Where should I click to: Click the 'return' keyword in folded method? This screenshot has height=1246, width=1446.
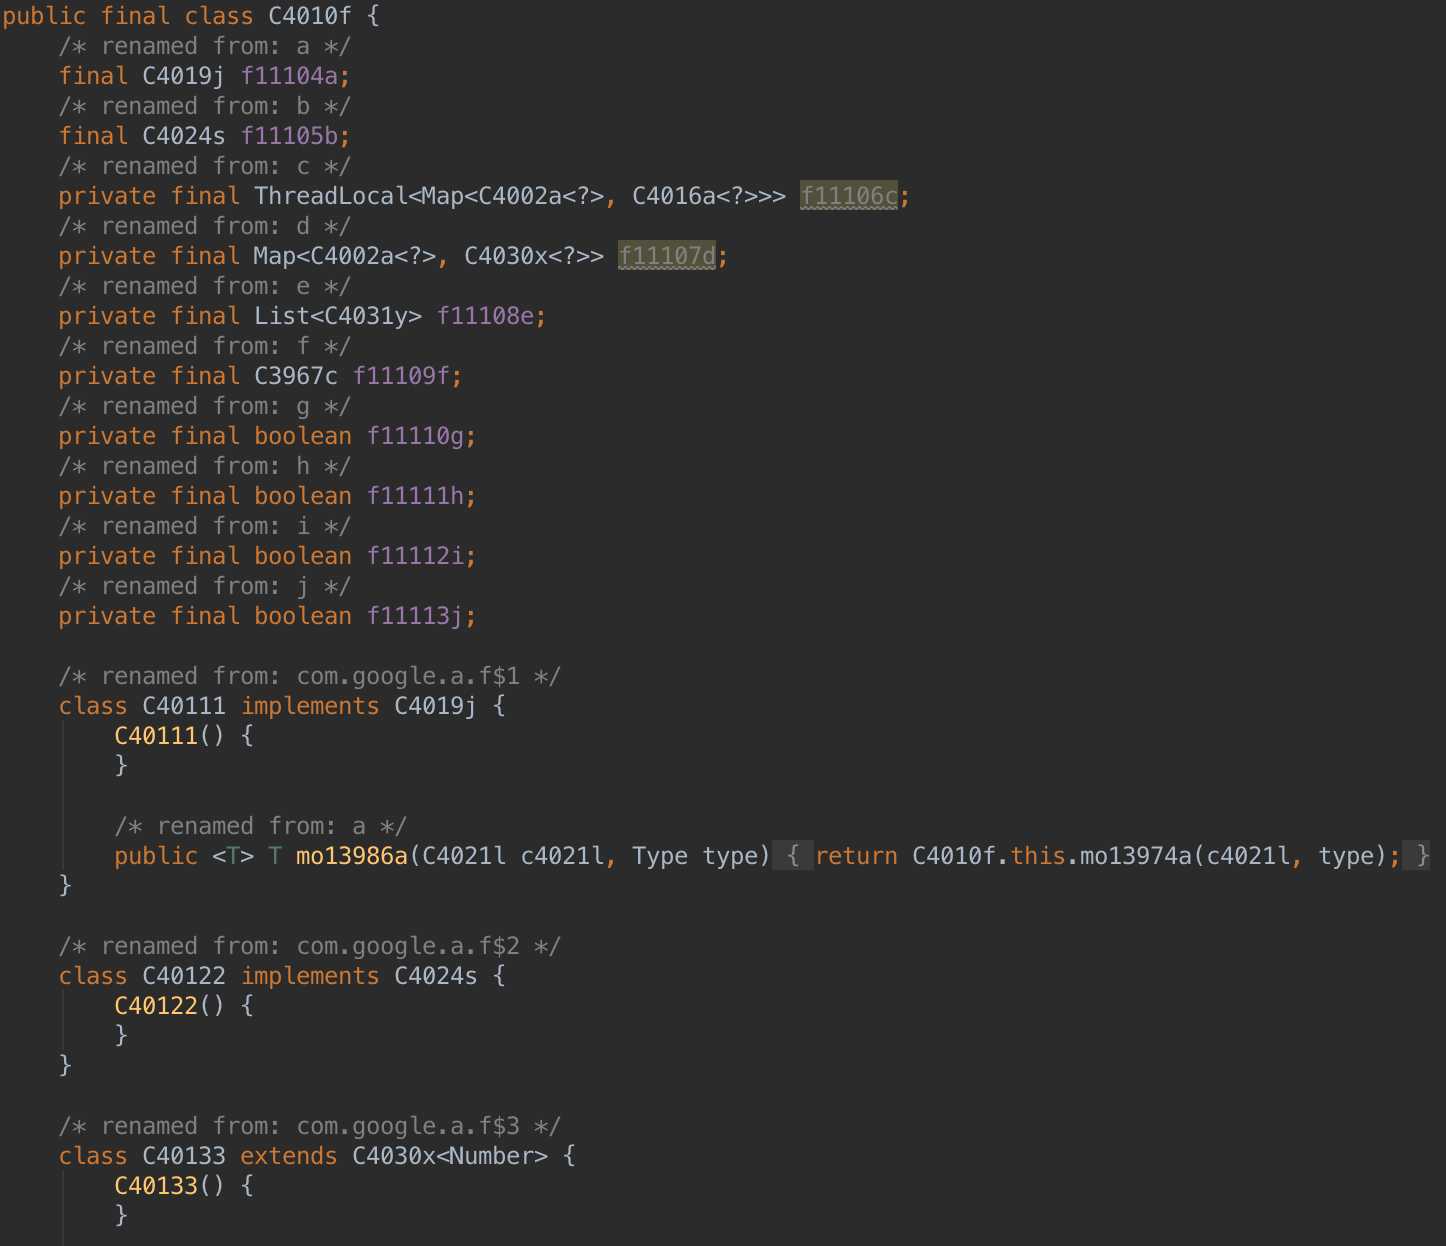856,856
